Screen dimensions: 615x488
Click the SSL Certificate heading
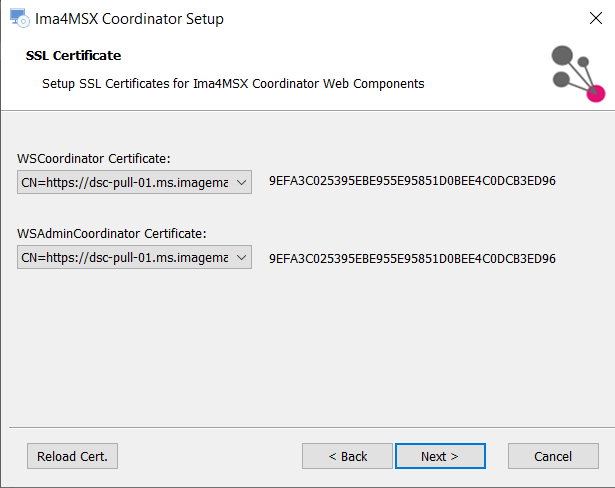(x=73, y=56)
